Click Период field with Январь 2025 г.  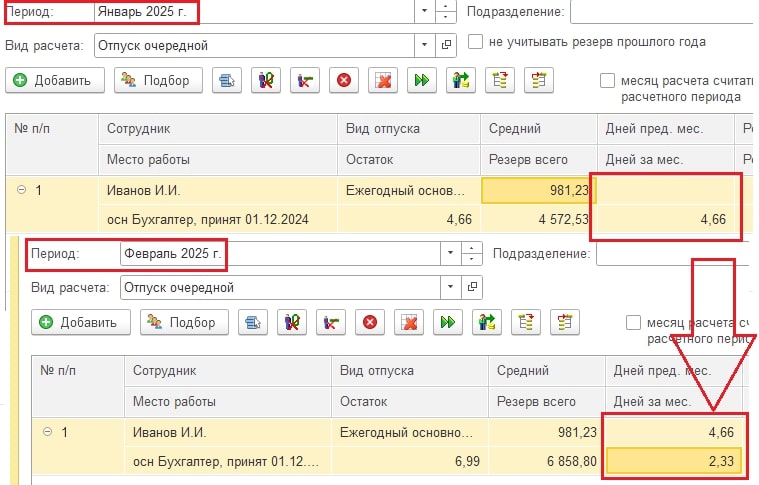point(254,11)
